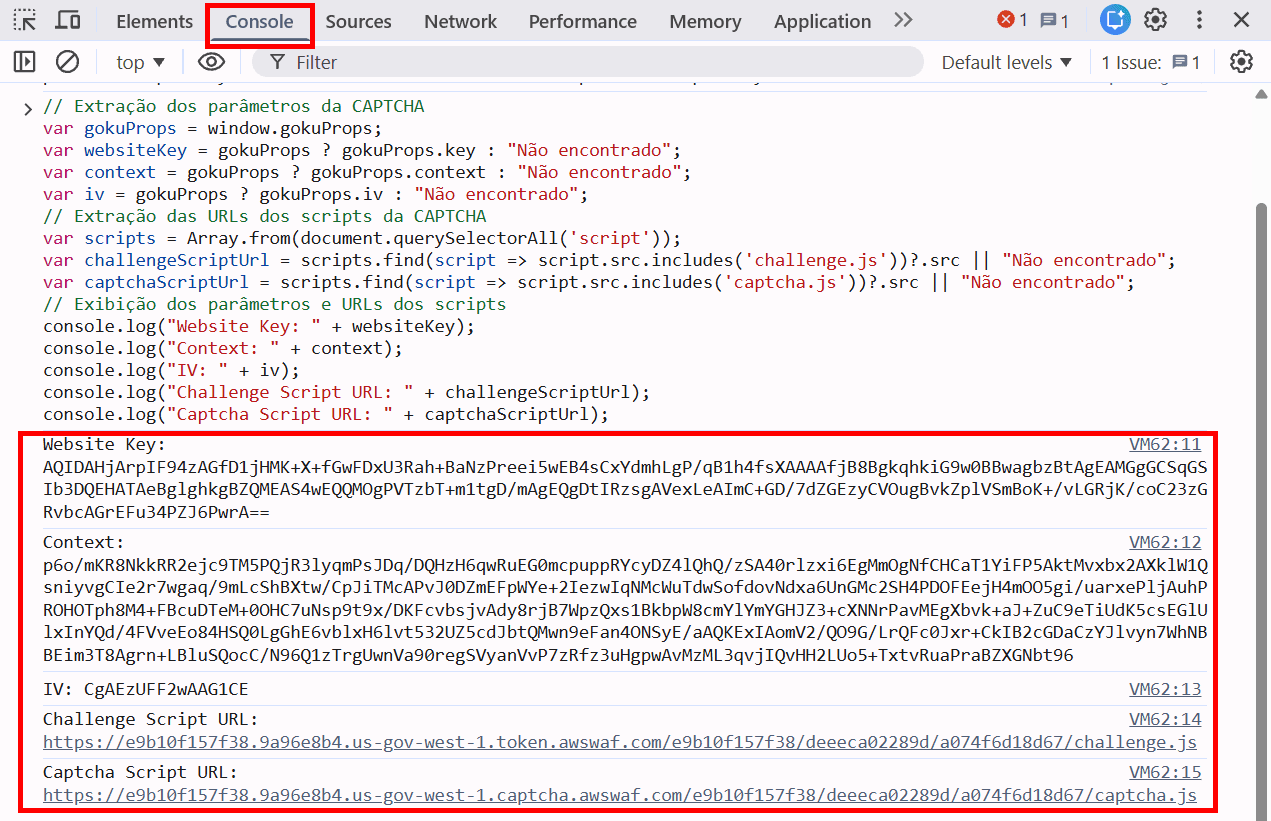The width and height of the screenshot is (1271, 821).
Task: Open the challenge.js script URL
Action: pyautogui.click(x=620, y=742)
